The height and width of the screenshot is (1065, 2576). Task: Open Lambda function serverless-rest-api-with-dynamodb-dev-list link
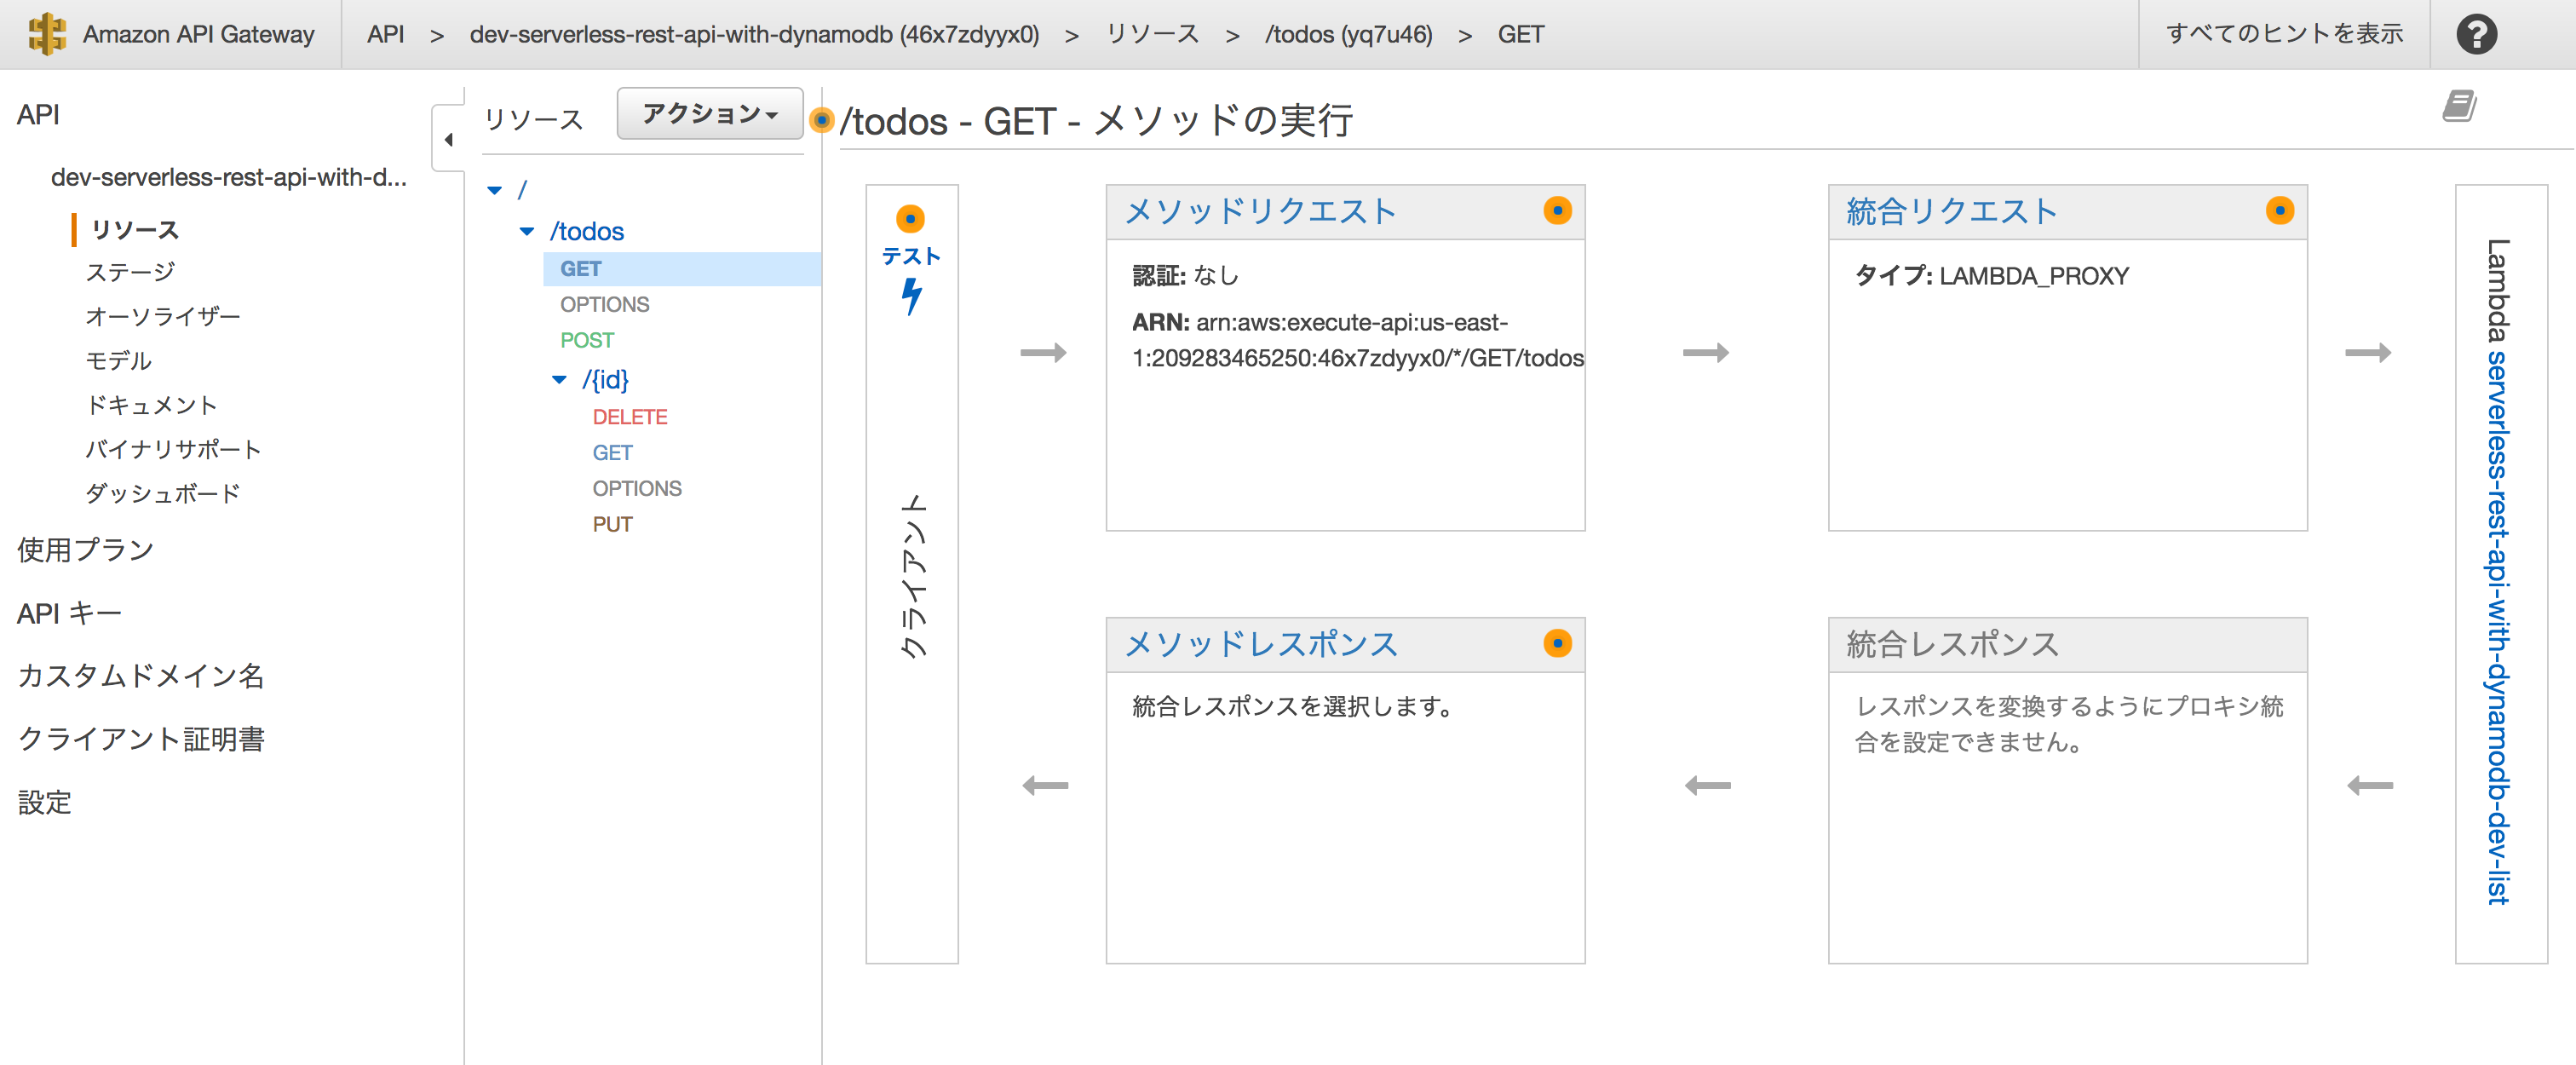point(2498,627)
